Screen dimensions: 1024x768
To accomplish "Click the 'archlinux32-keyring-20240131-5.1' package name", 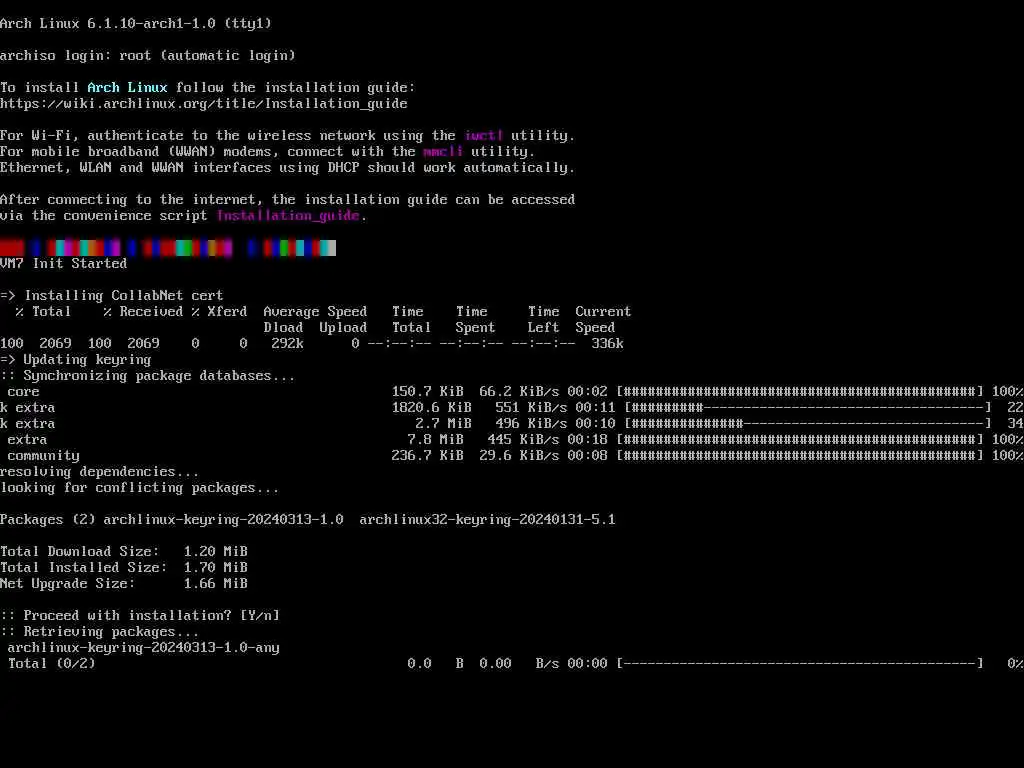I will (x=487, y=519).
